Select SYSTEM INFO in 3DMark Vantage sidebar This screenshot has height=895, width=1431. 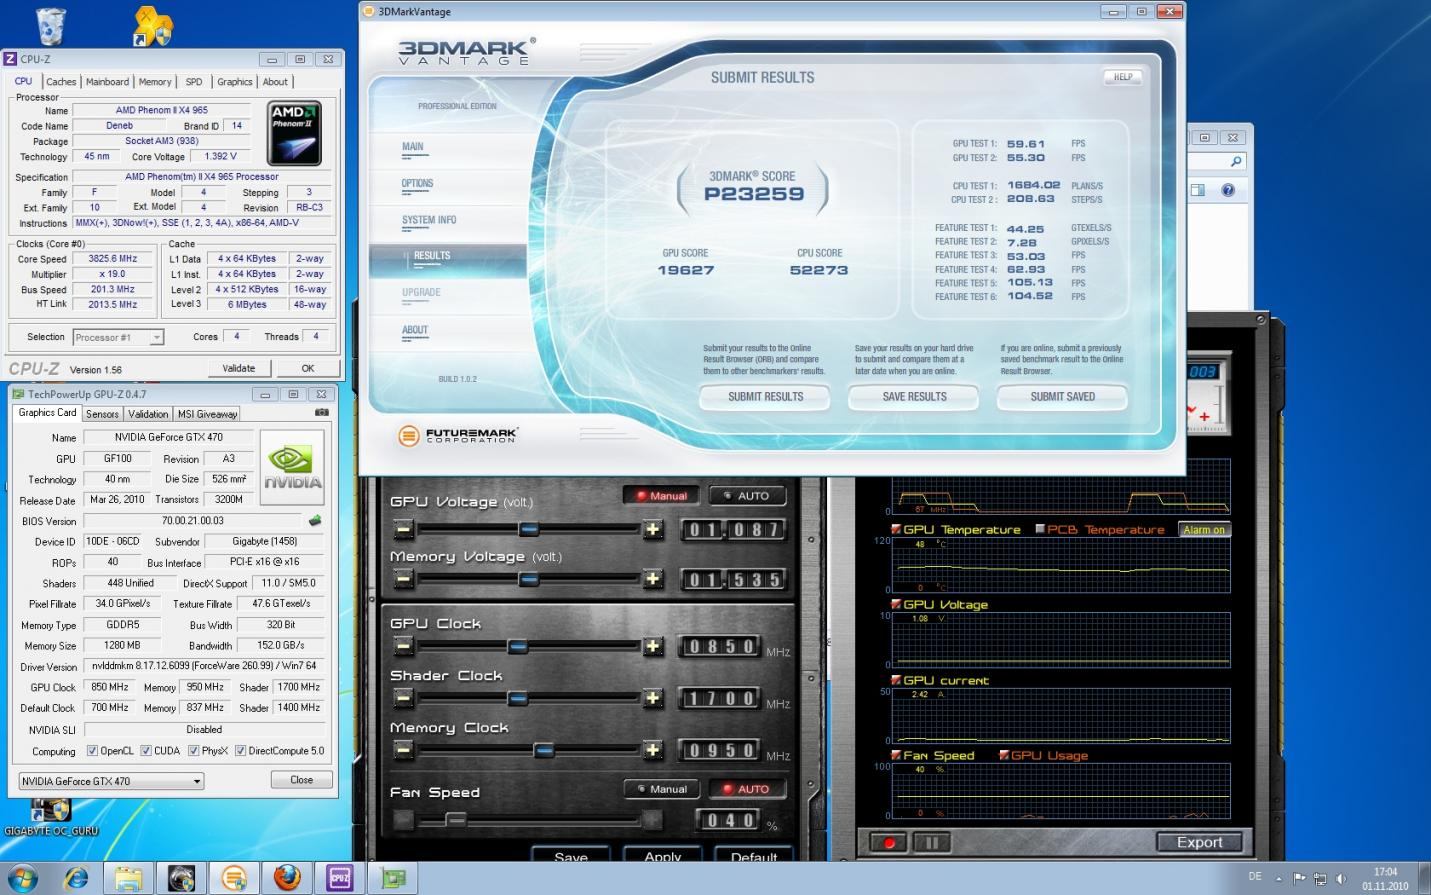(x=429, y=220)
